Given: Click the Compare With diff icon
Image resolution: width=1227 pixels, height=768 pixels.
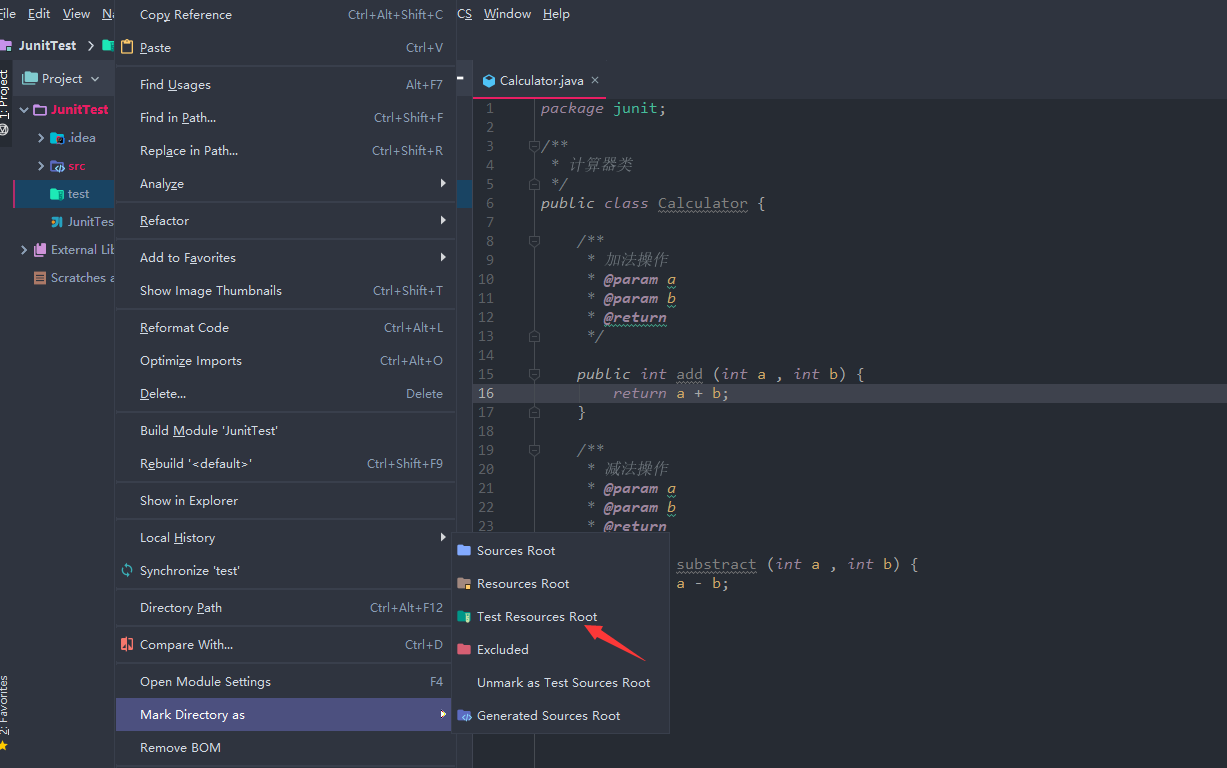Looking at the screenshot, I should coord(127,644).
